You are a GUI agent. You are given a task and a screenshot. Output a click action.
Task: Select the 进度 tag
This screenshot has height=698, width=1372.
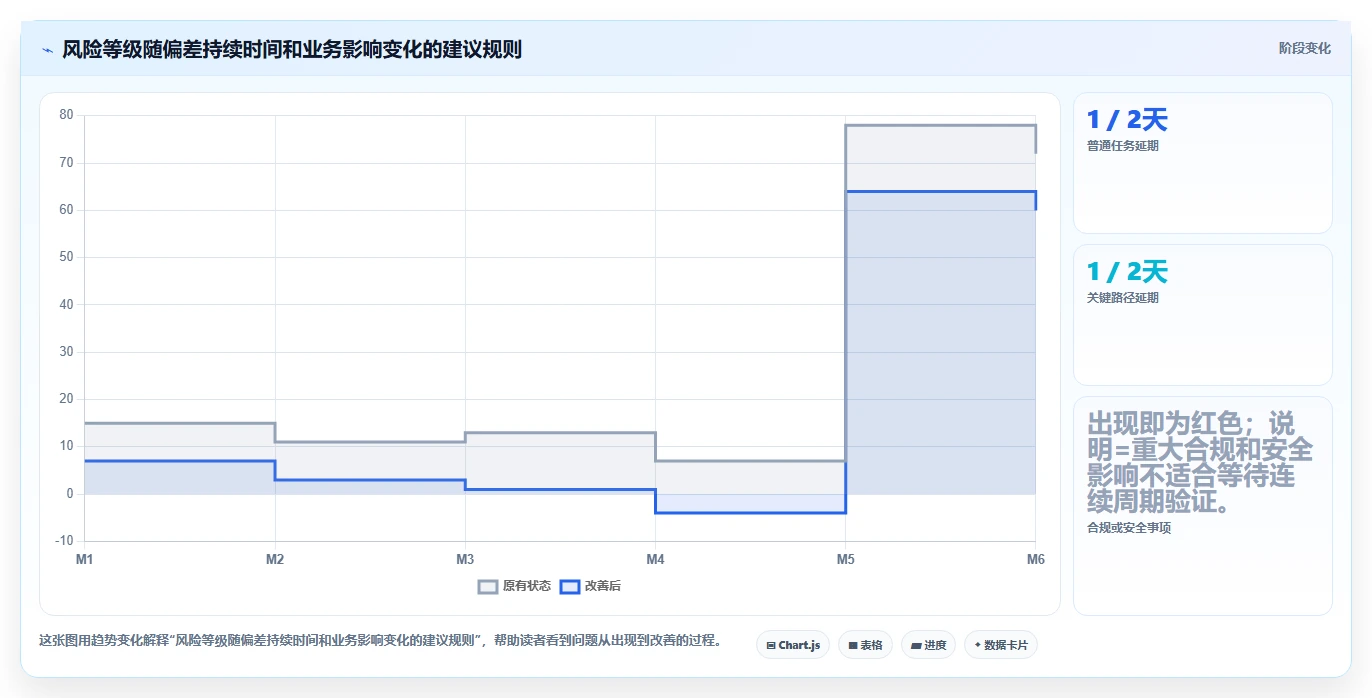point(928,645)
